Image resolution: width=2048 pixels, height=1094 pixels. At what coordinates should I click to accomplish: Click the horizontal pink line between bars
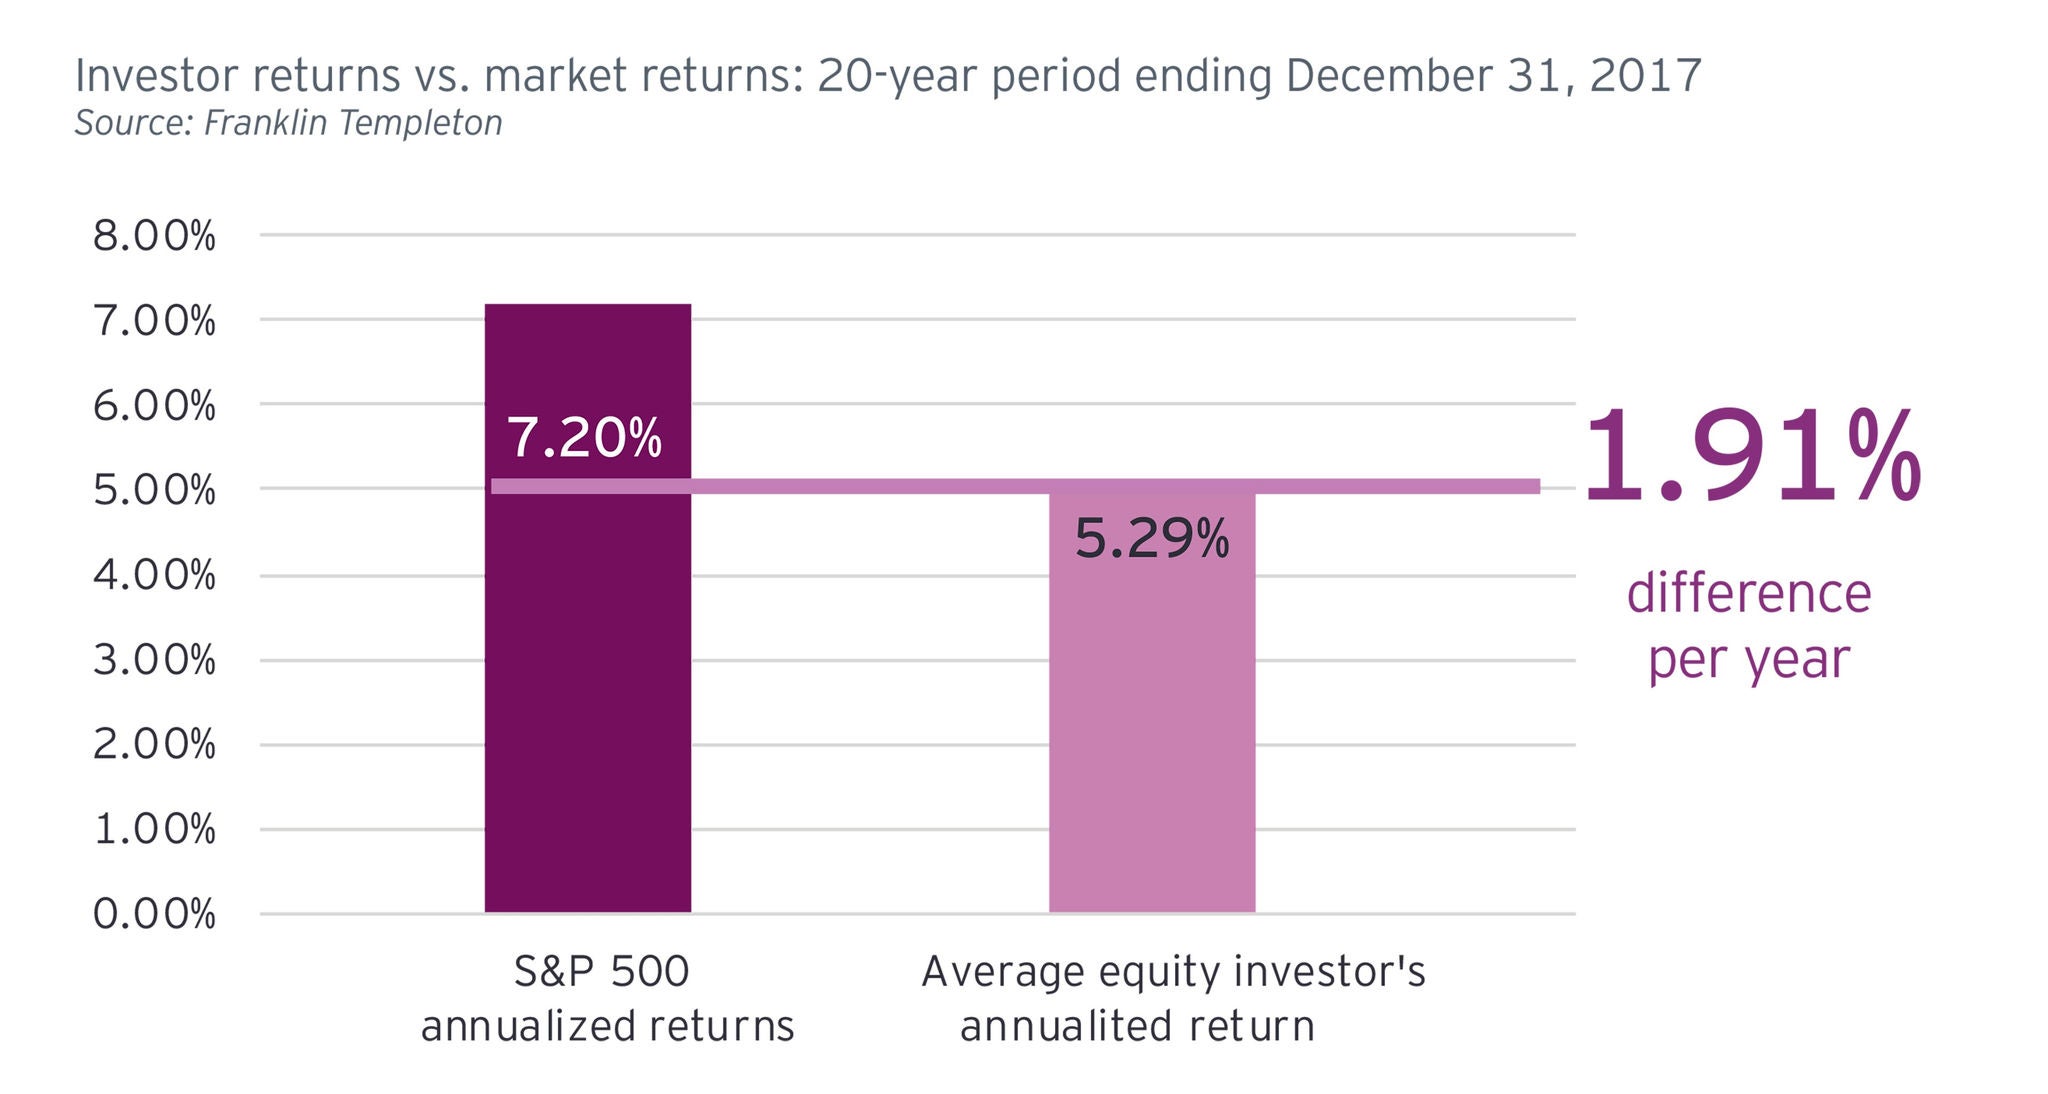[x=870, y=486]
